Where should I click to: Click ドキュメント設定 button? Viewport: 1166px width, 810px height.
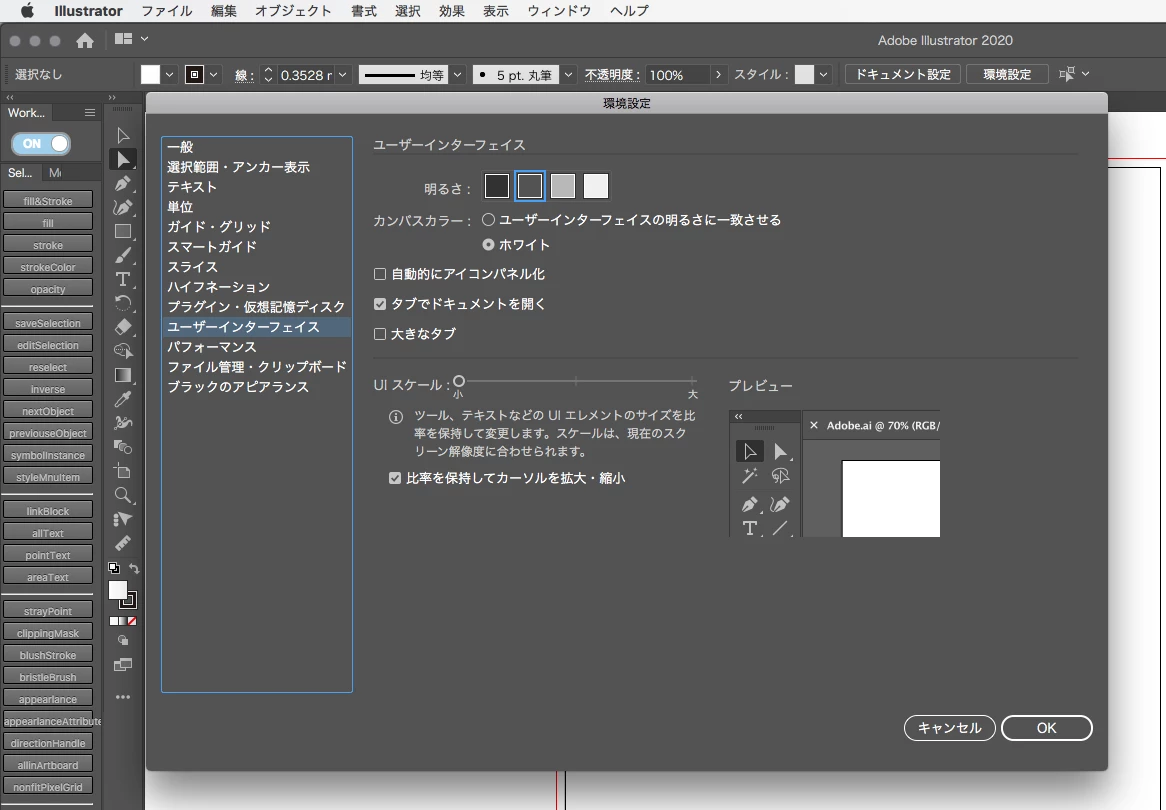point(903,74)
